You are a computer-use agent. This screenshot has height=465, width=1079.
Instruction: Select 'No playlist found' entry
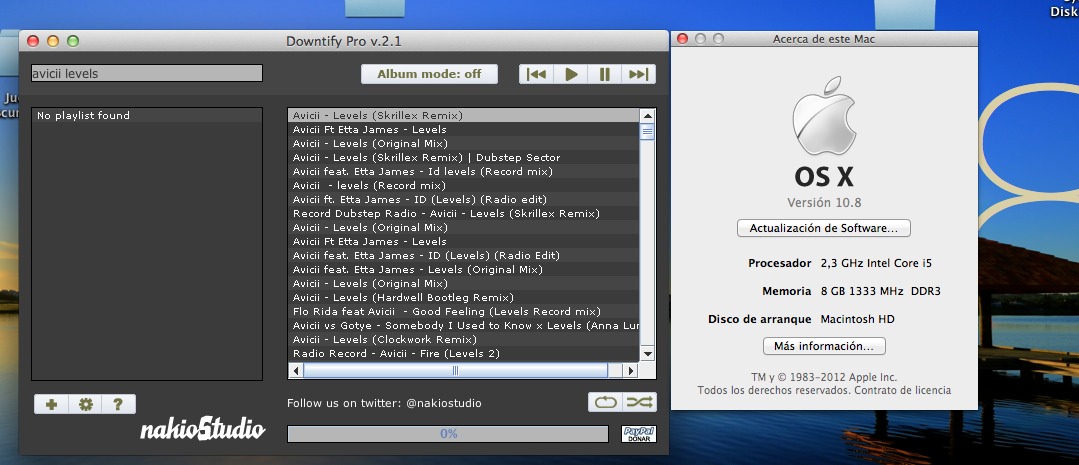(147, 116)
